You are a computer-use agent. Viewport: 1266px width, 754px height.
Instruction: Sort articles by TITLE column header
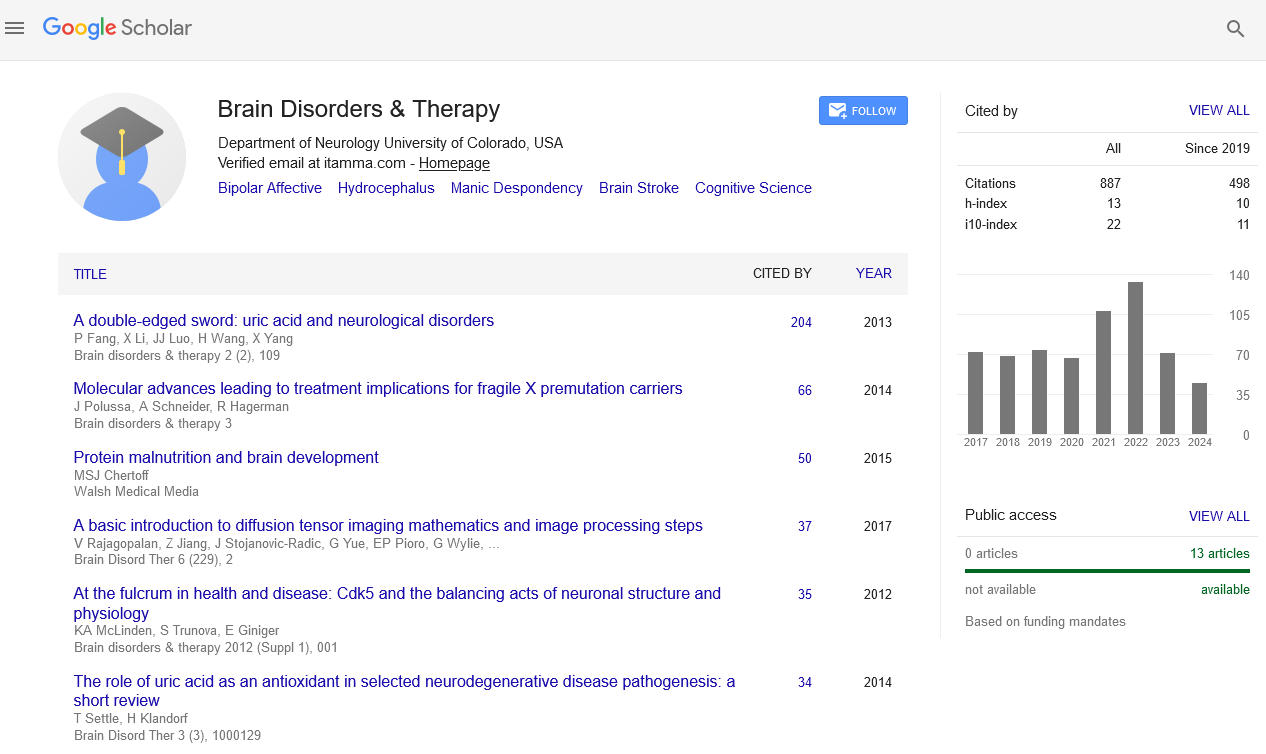(90, 274)
